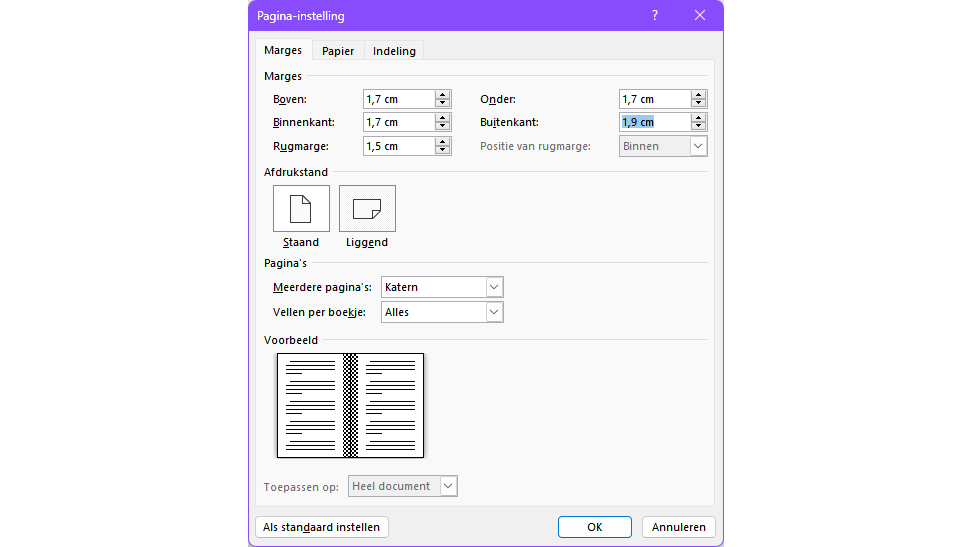972x547 pixels.
Task: Decrease the Onder margin value
Action: (x=699, y=103)
